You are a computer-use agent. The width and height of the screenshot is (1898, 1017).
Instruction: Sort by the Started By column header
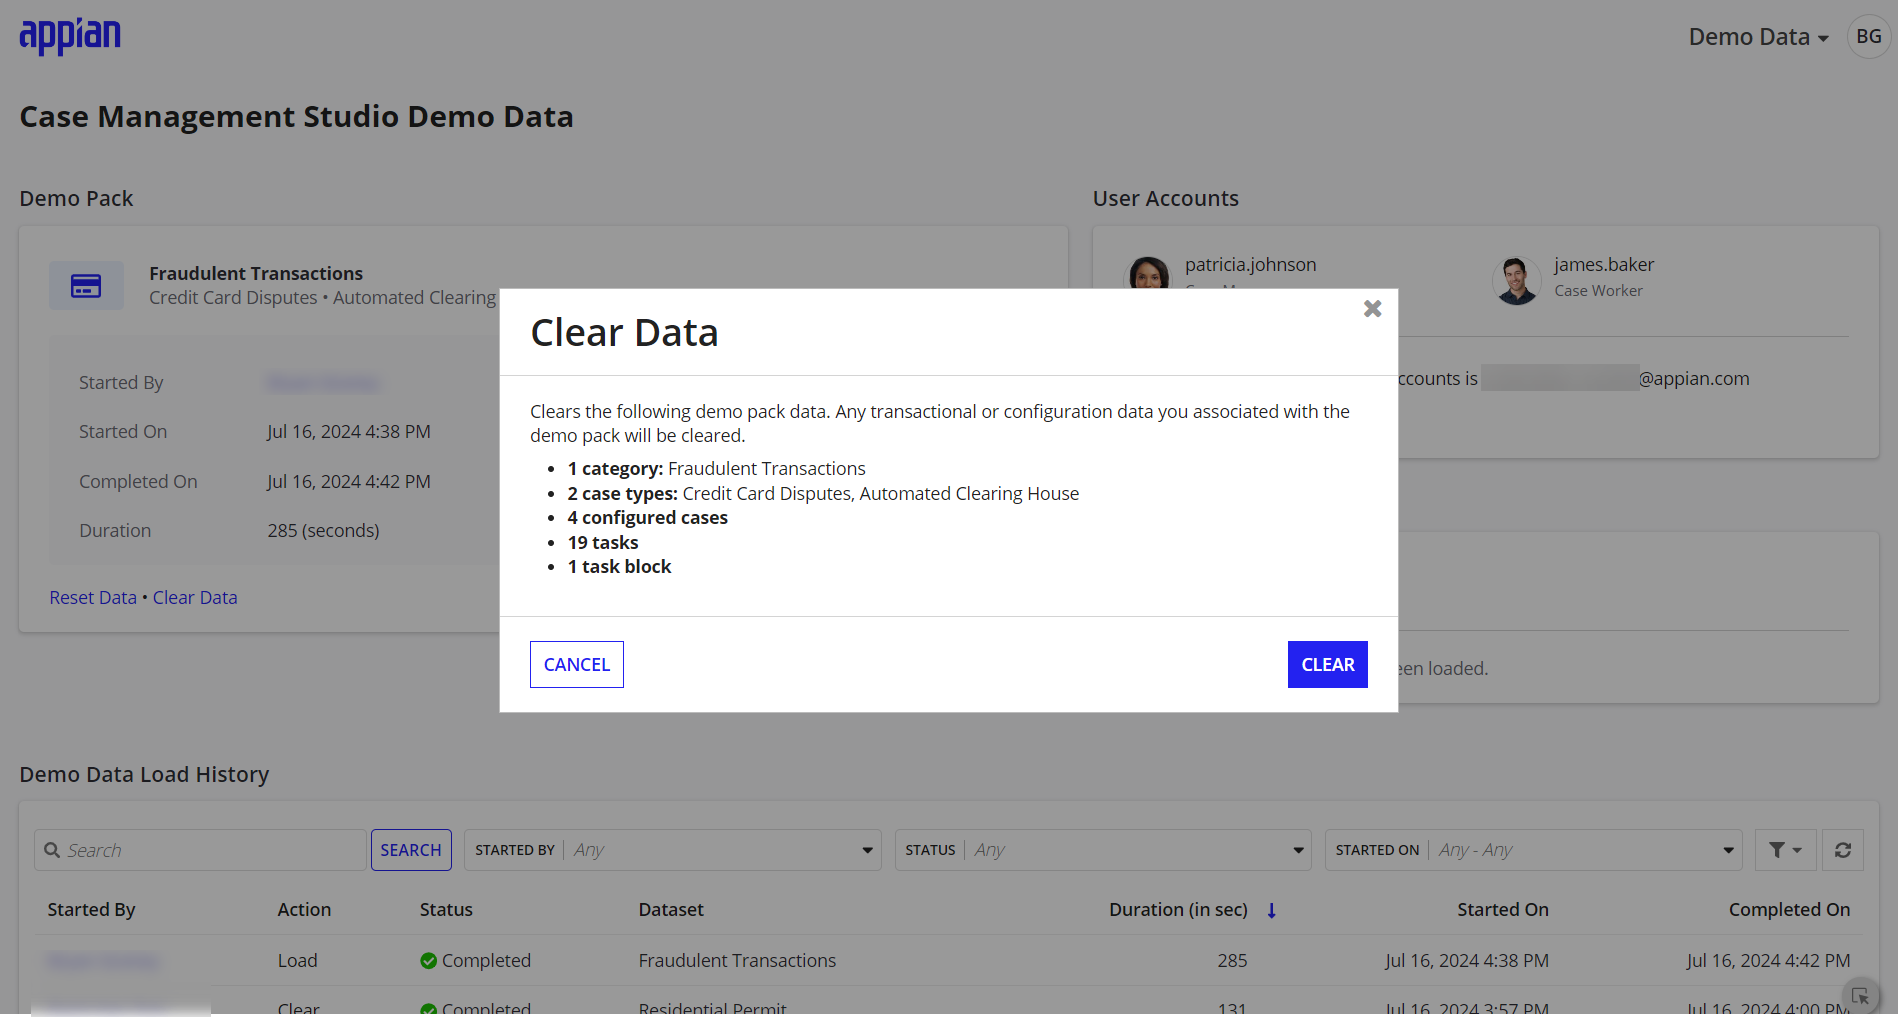point(91,910)
